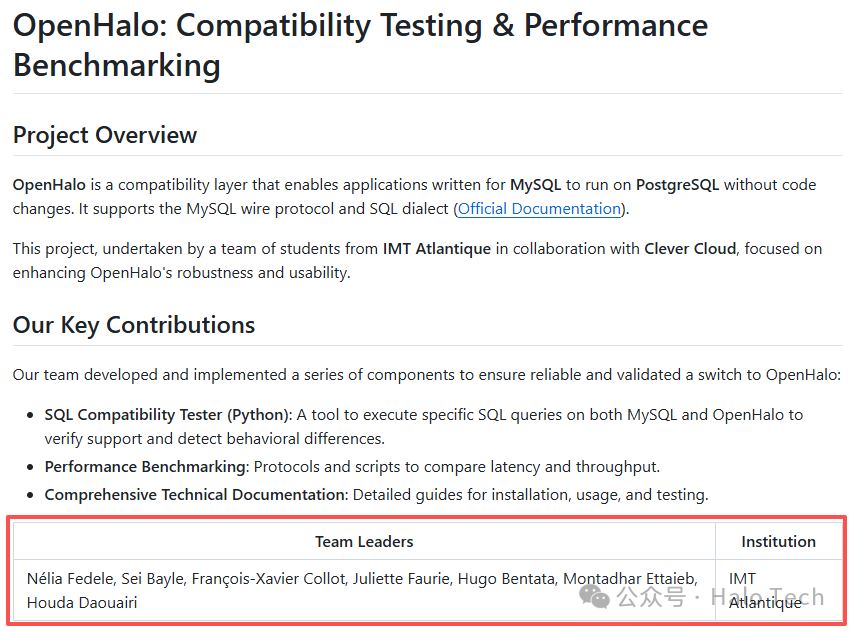Select the Team Leaders table header
Image resolution: width=852 pixels, height=631 pixels.
click(x=364, y=541)
